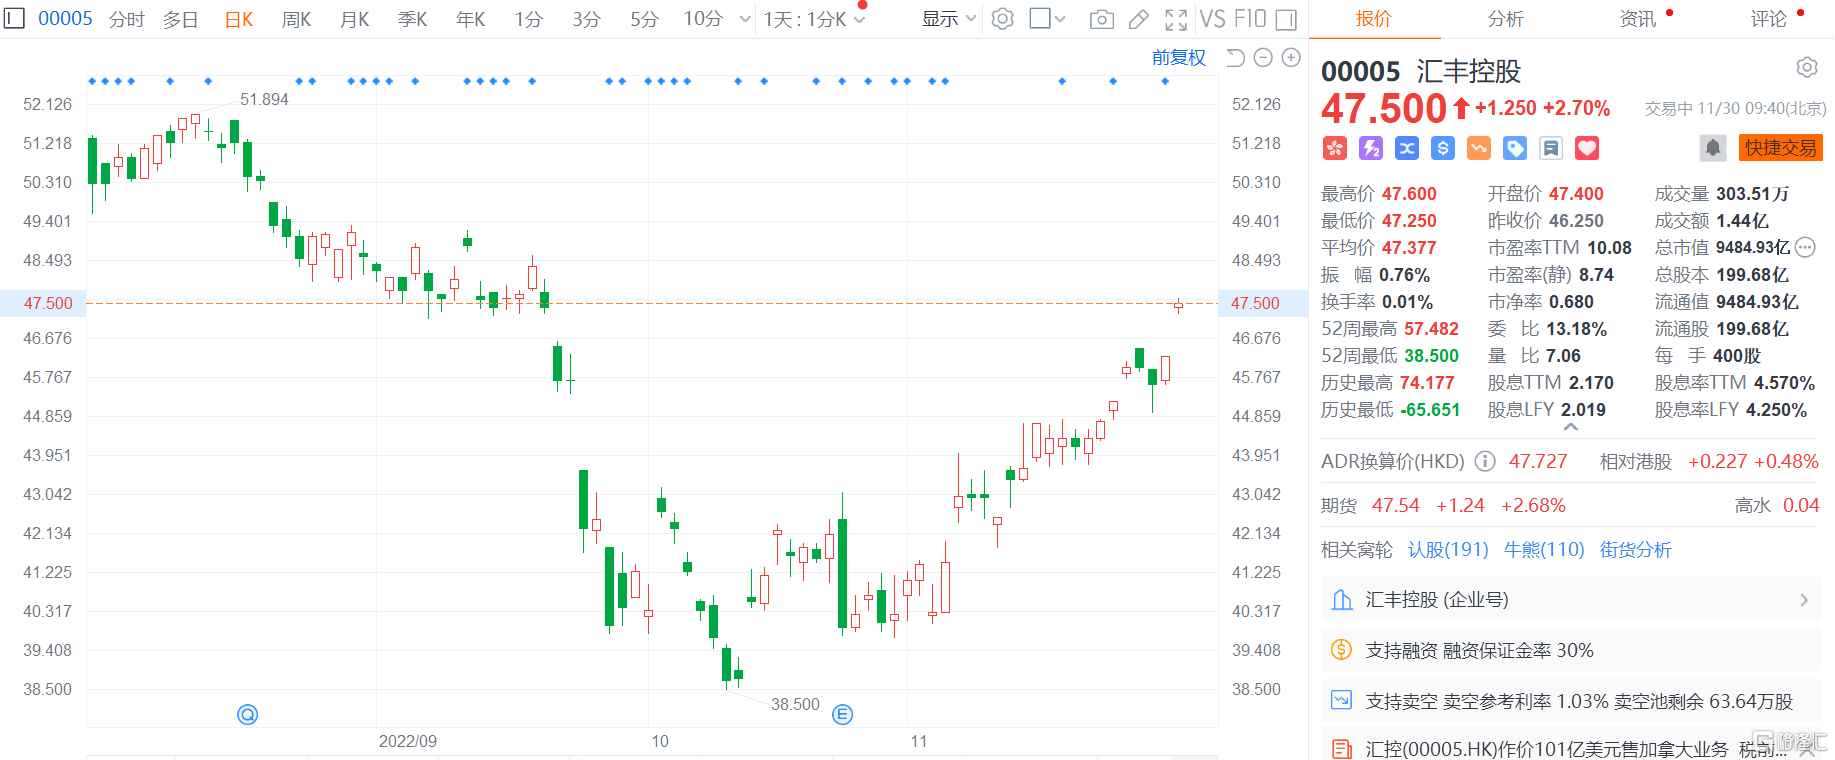Select the 周K chart period
The height and width of the screenshot is (760, 1835).
tap(296, 19)
